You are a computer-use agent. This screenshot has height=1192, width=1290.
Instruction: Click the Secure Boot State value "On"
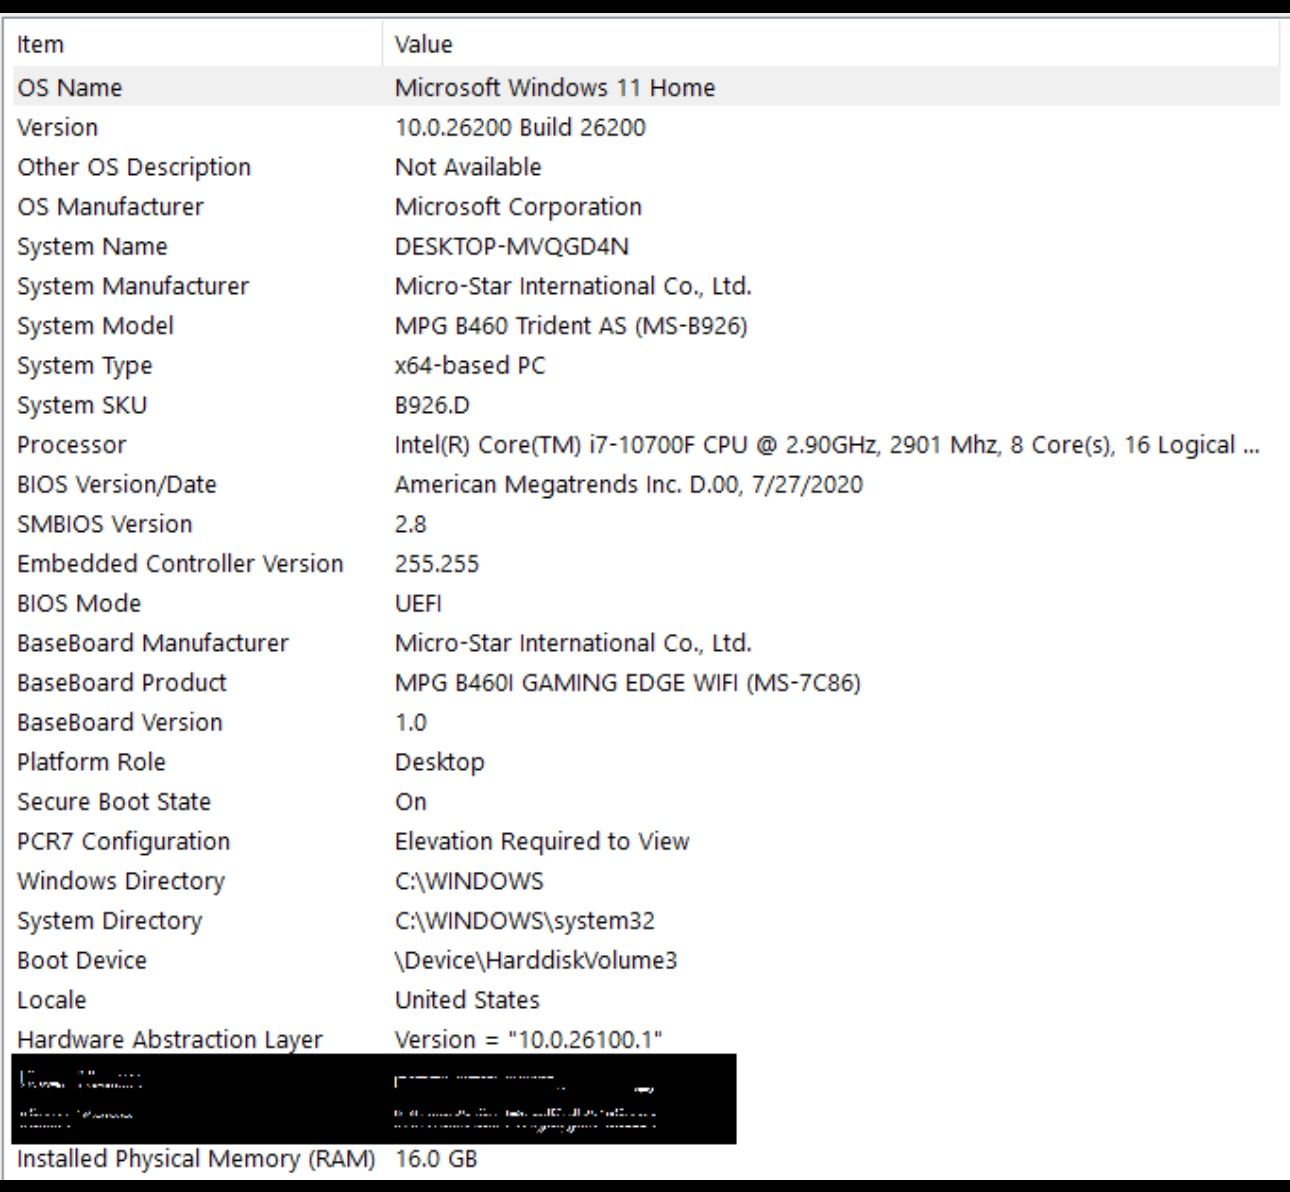tap(411, 802)
